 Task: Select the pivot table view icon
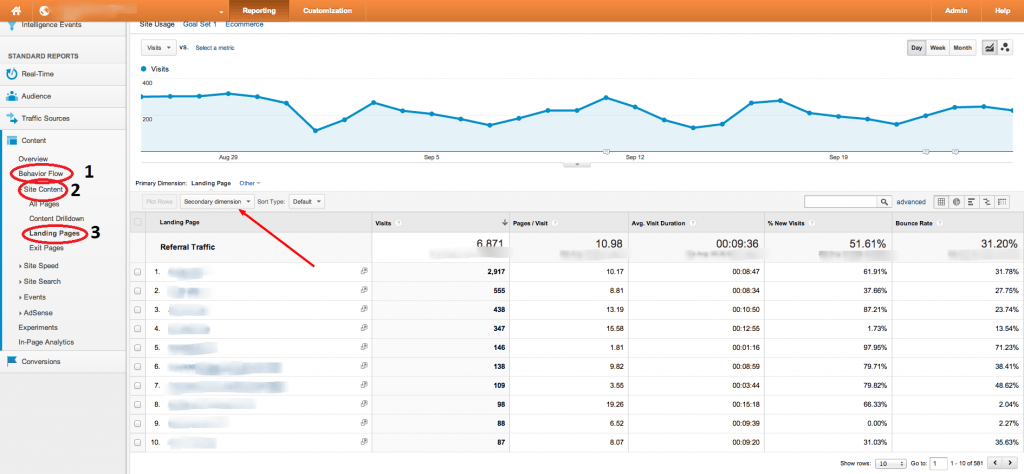[x=1002, y=201]
